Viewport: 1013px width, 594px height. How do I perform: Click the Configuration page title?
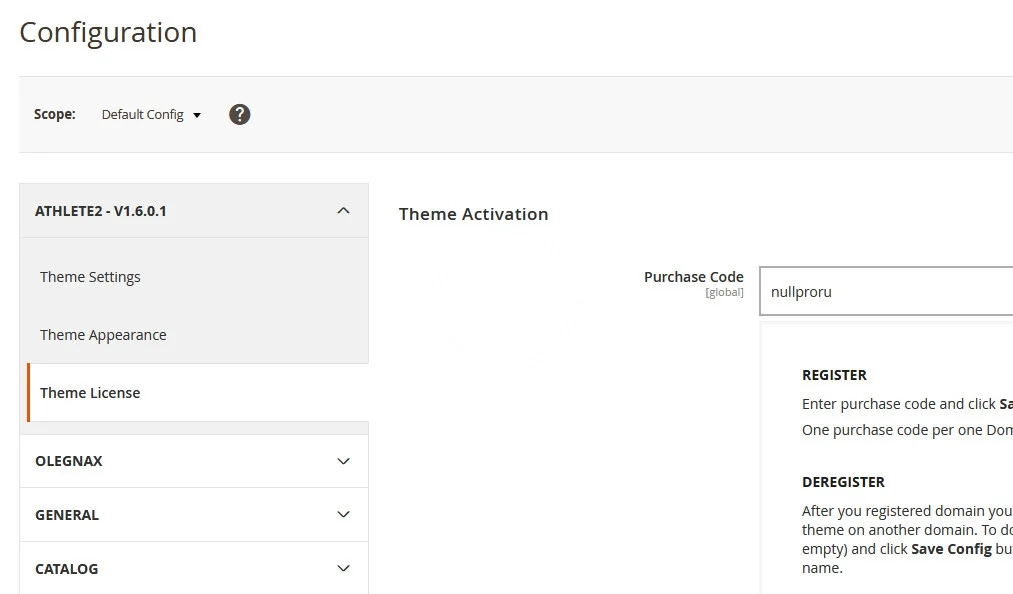(108, 32)
